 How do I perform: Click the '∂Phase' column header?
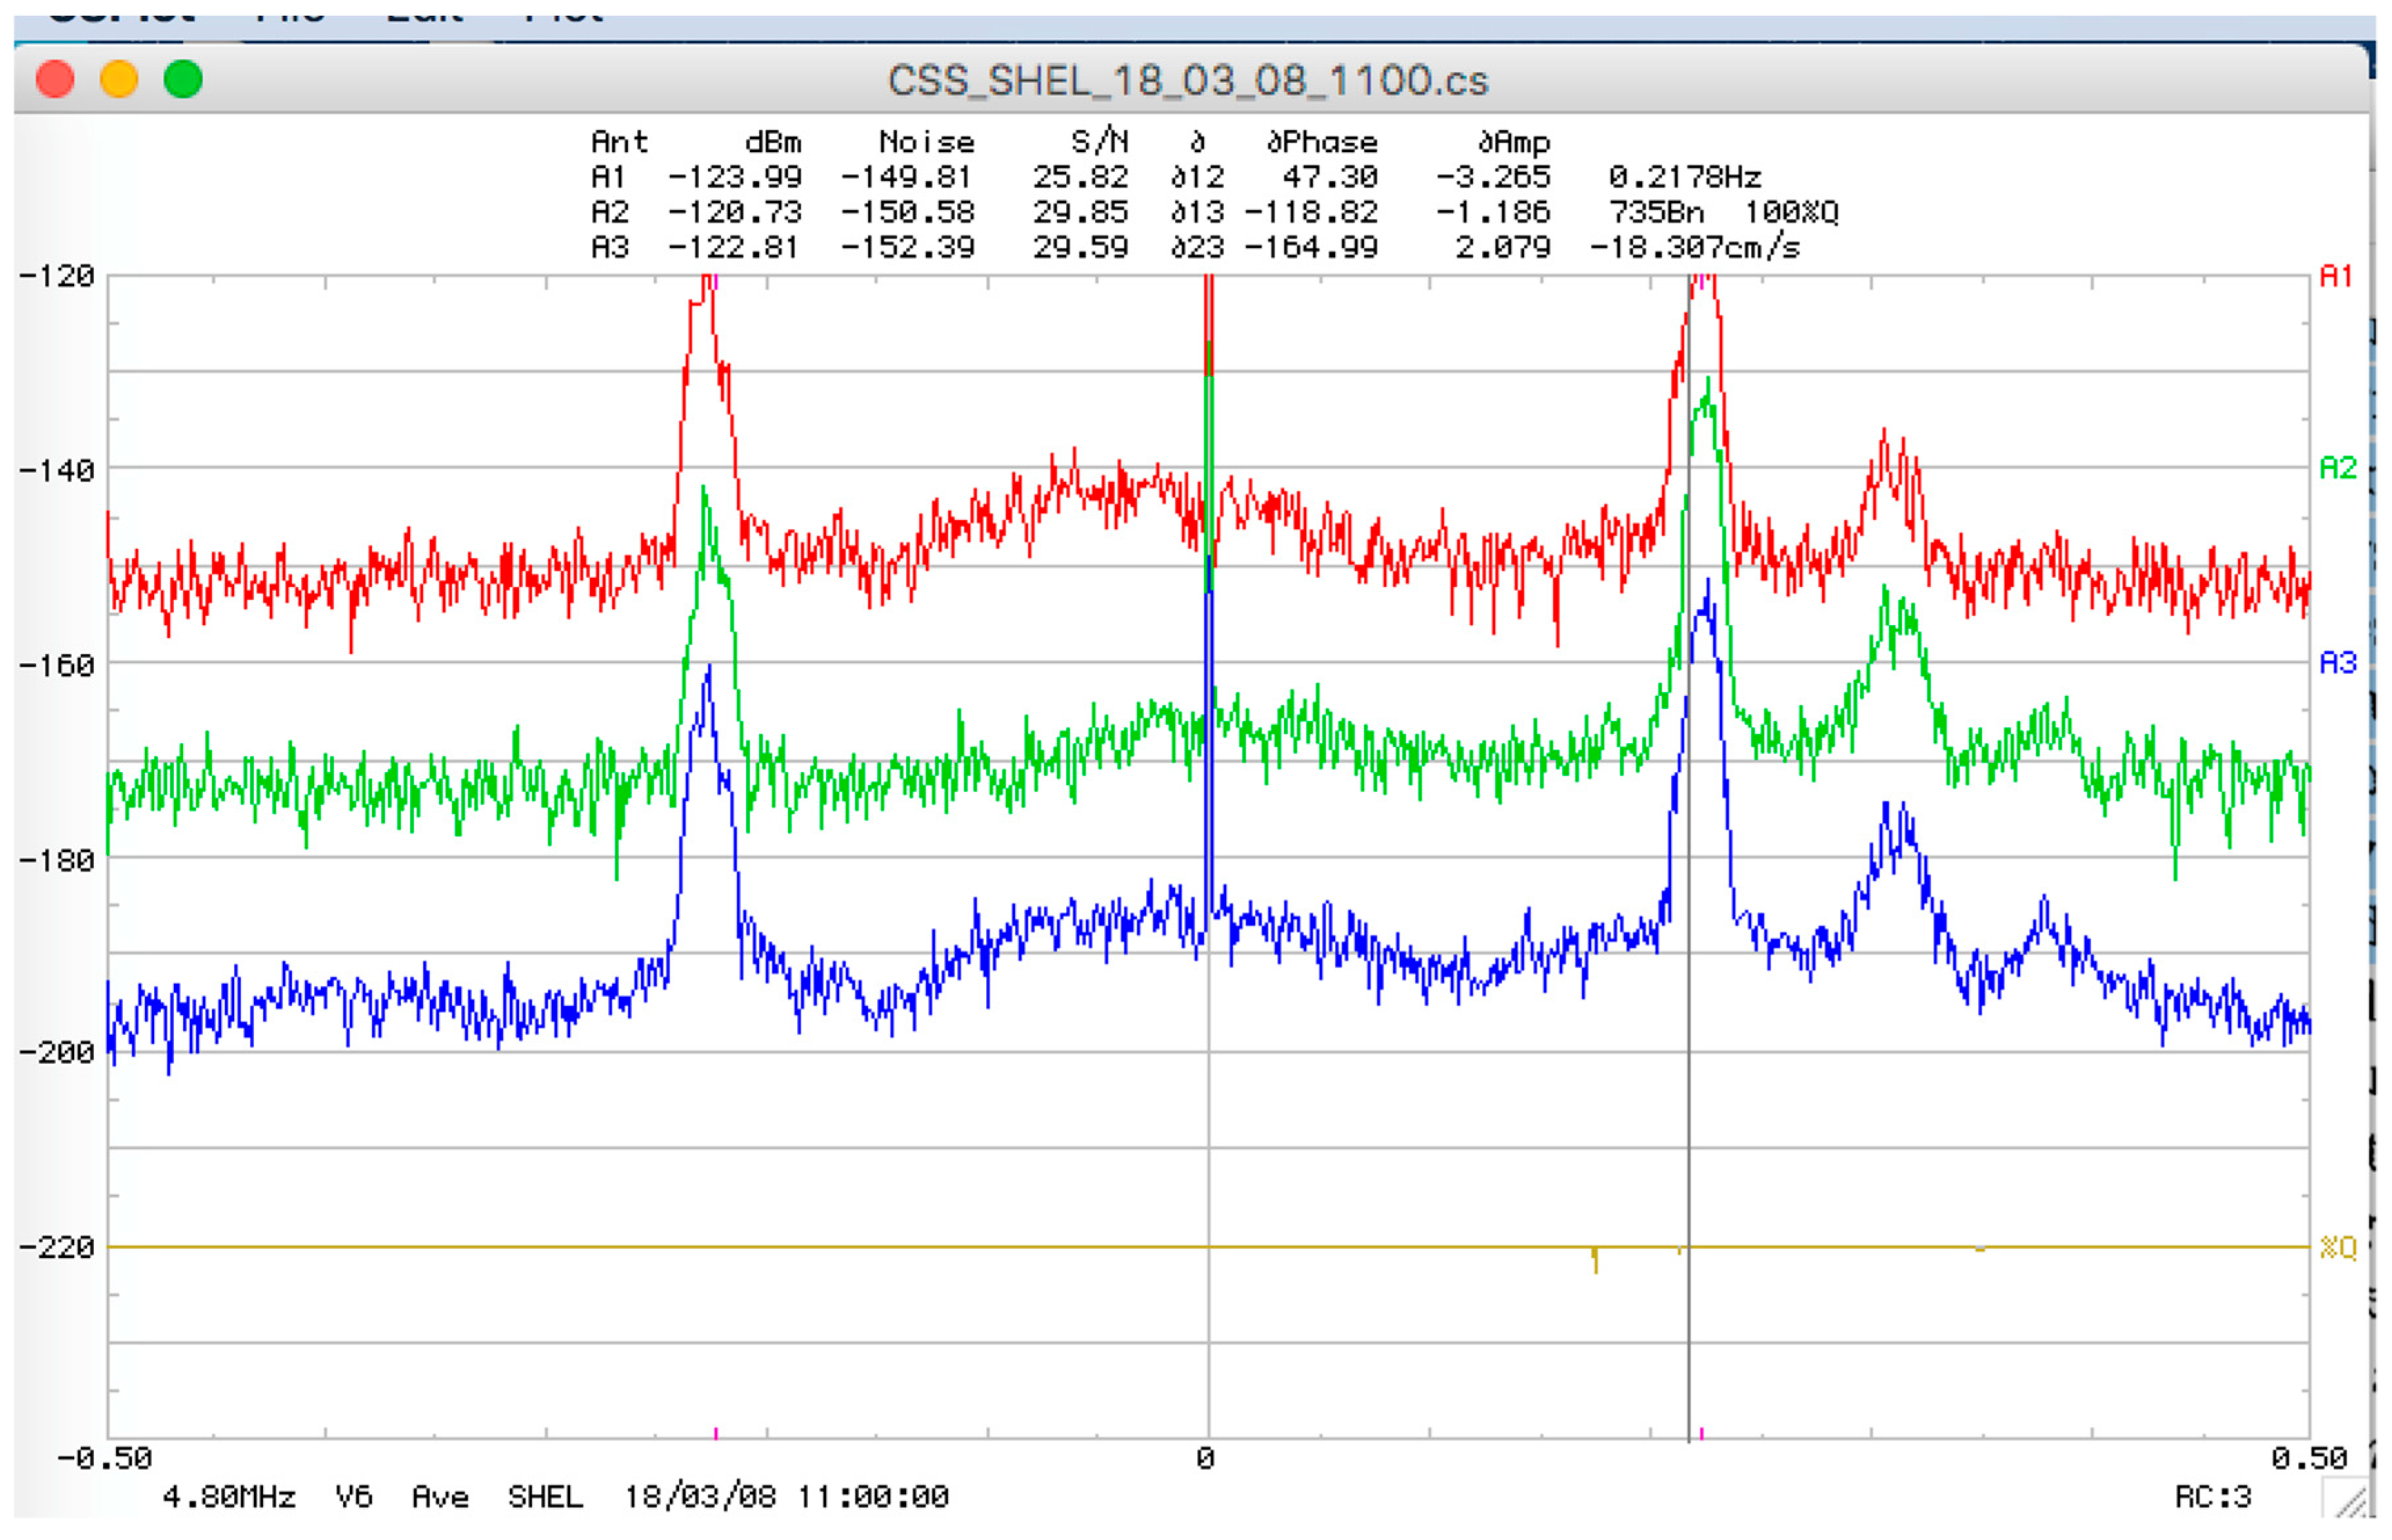[x=1322, y=143]
